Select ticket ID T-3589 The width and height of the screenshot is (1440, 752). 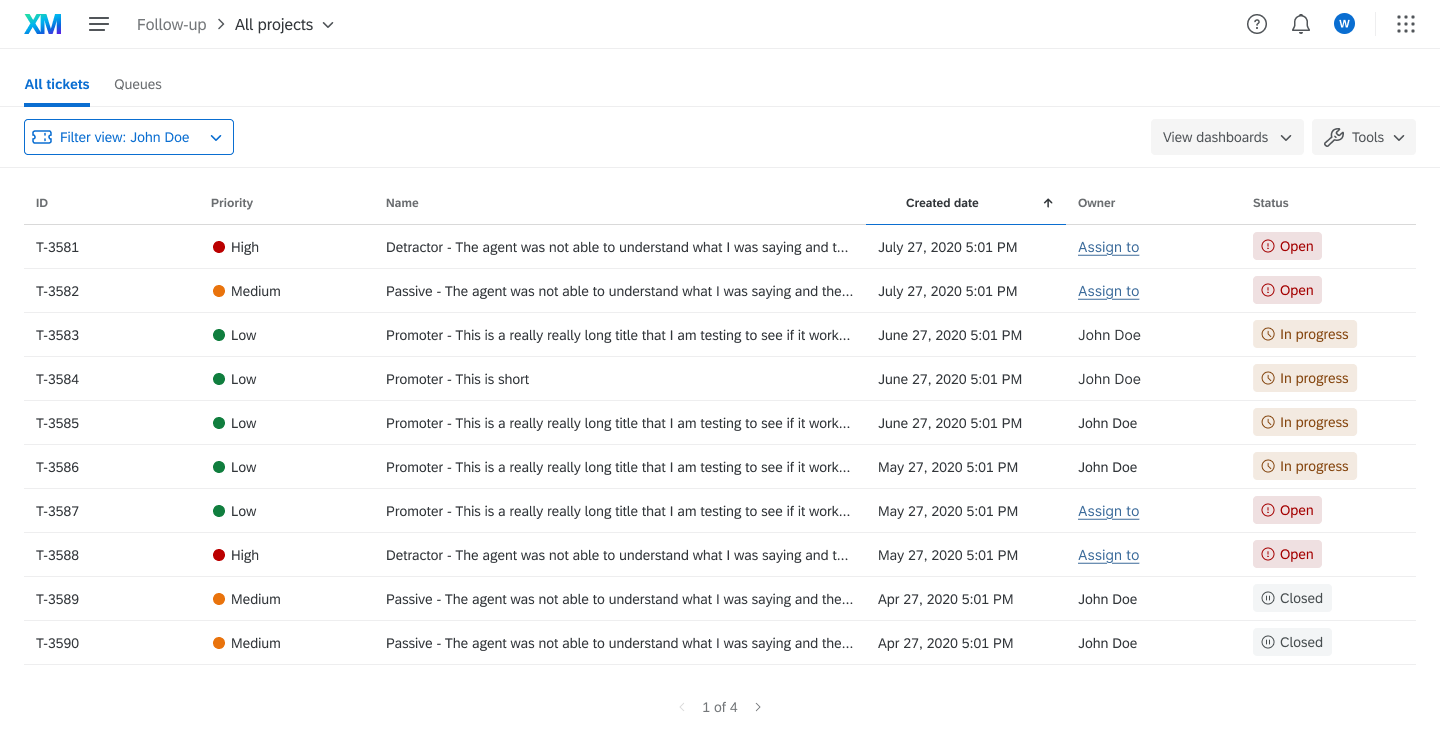[x=57, y=599]
